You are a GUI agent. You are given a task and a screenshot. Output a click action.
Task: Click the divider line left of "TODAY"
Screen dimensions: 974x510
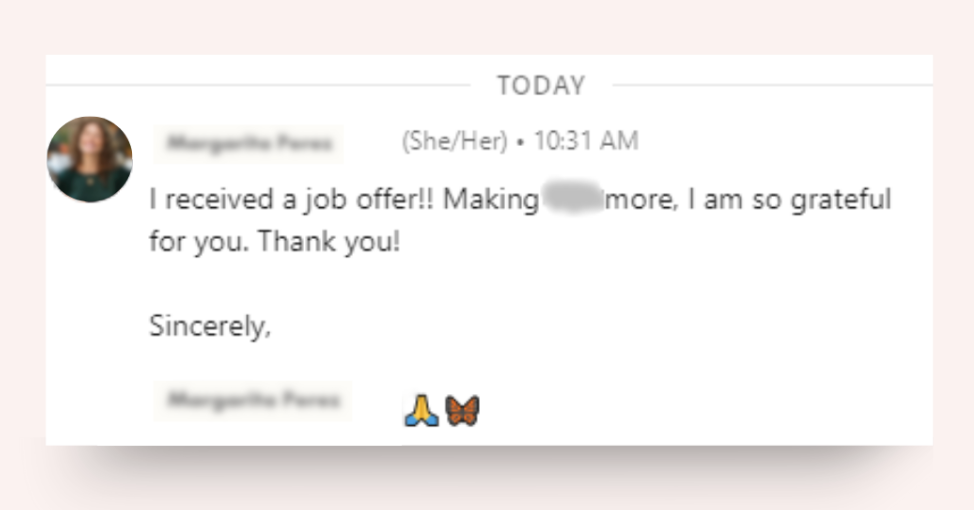(258, 86)
